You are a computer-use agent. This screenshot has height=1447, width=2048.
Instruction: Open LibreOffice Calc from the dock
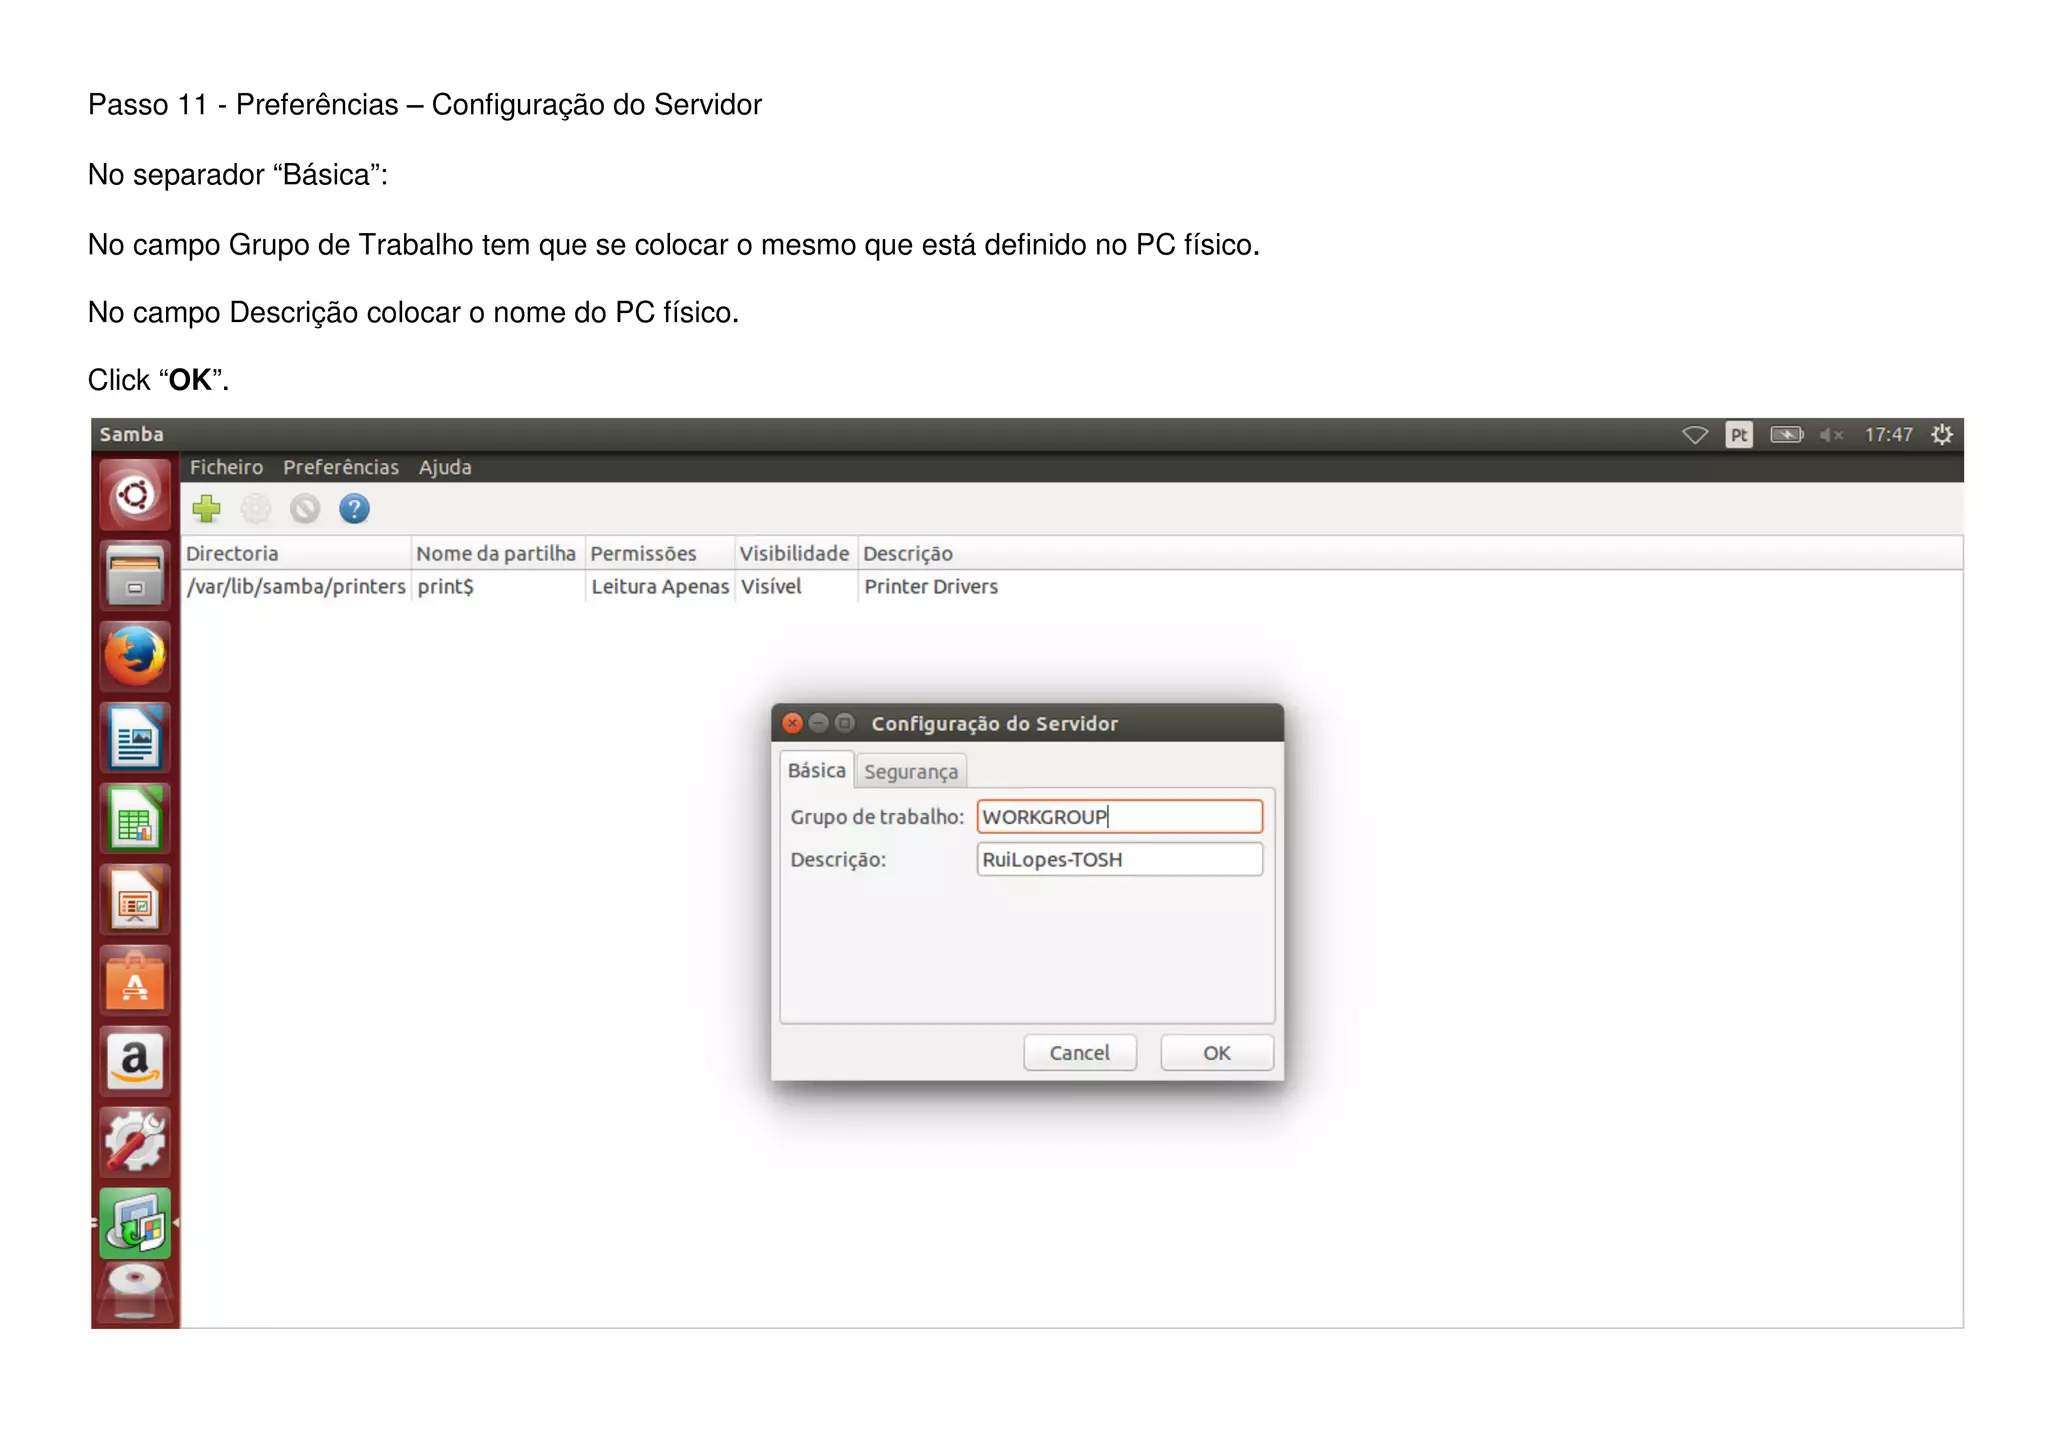[x=135, y=819]
